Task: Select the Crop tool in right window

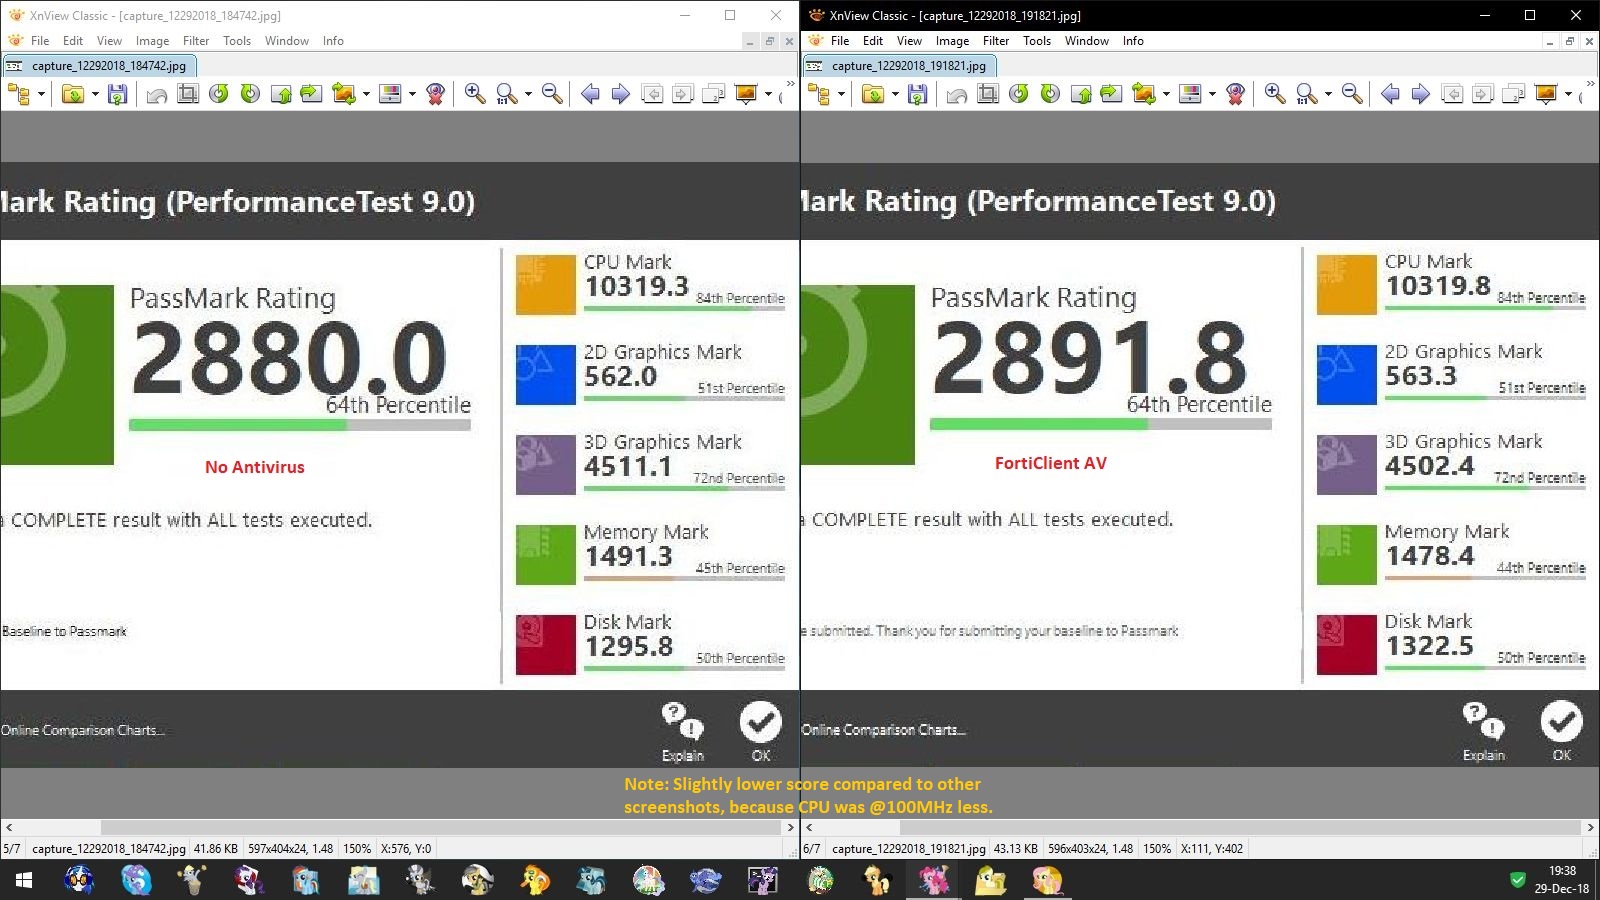Action: click(x=987, y=94)
